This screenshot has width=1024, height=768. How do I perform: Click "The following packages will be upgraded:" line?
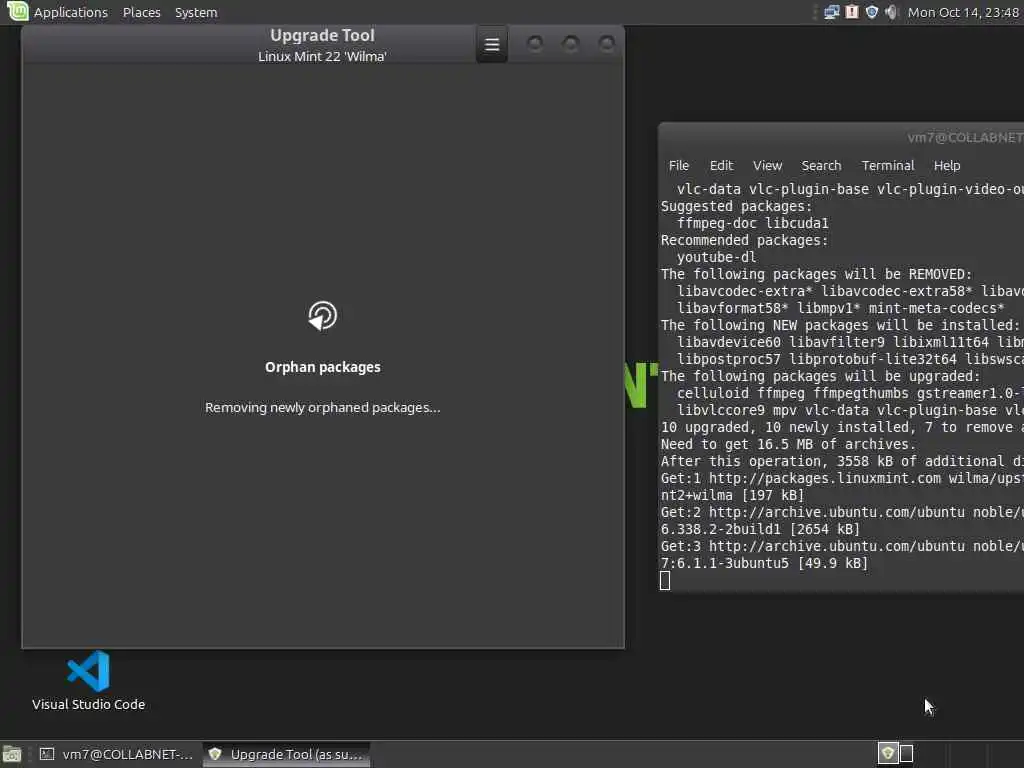pos(820,376)
